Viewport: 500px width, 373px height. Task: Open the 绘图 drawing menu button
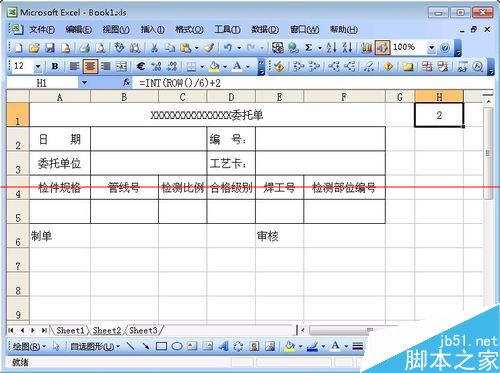[29, 347]
